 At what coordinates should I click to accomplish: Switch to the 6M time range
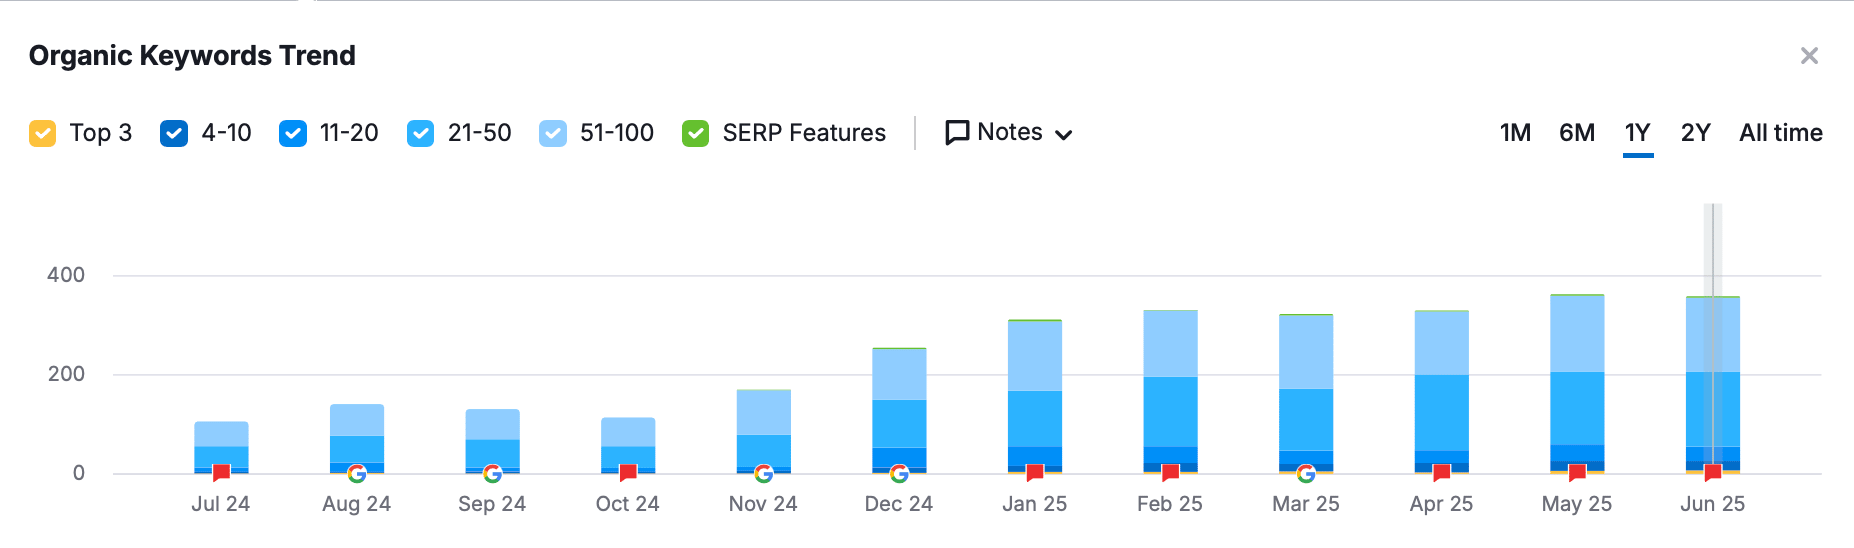pyautogui.click(x=1577, y=133)
